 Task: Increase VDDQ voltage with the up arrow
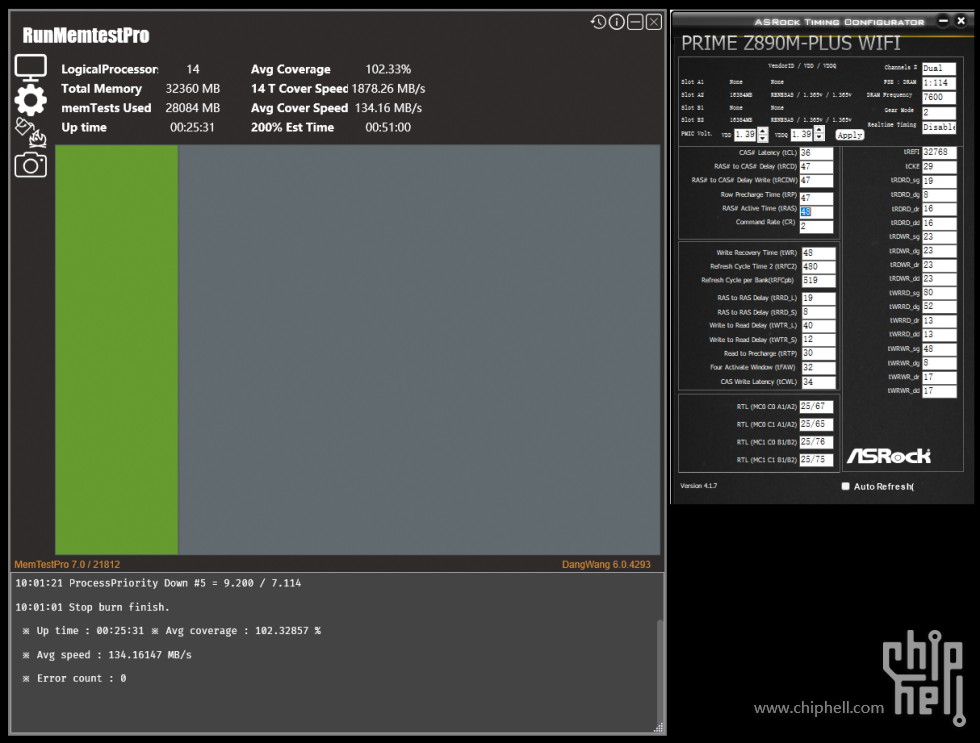(819, 131)
